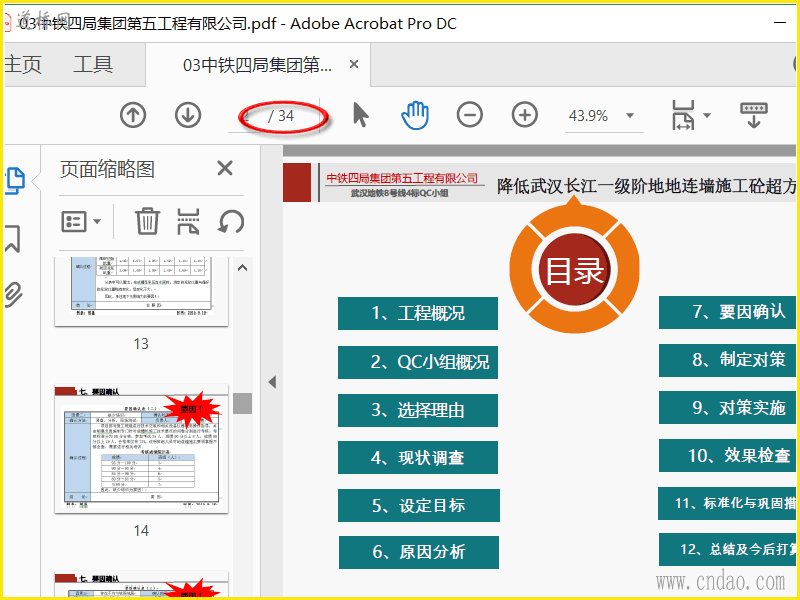This screenshot has height=600, width=800.
Task: Click the 2、QC小组概况 contents button
Action: (x=418, y=362)
